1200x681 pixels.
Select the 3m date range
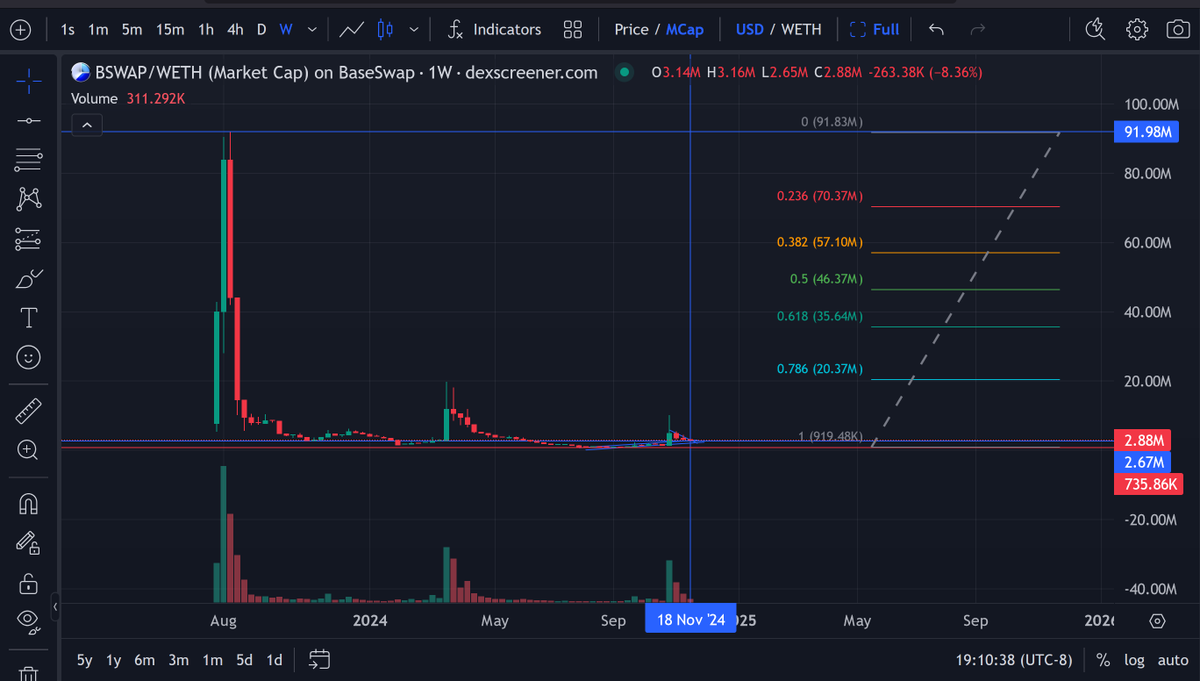(x=178, y=660)
